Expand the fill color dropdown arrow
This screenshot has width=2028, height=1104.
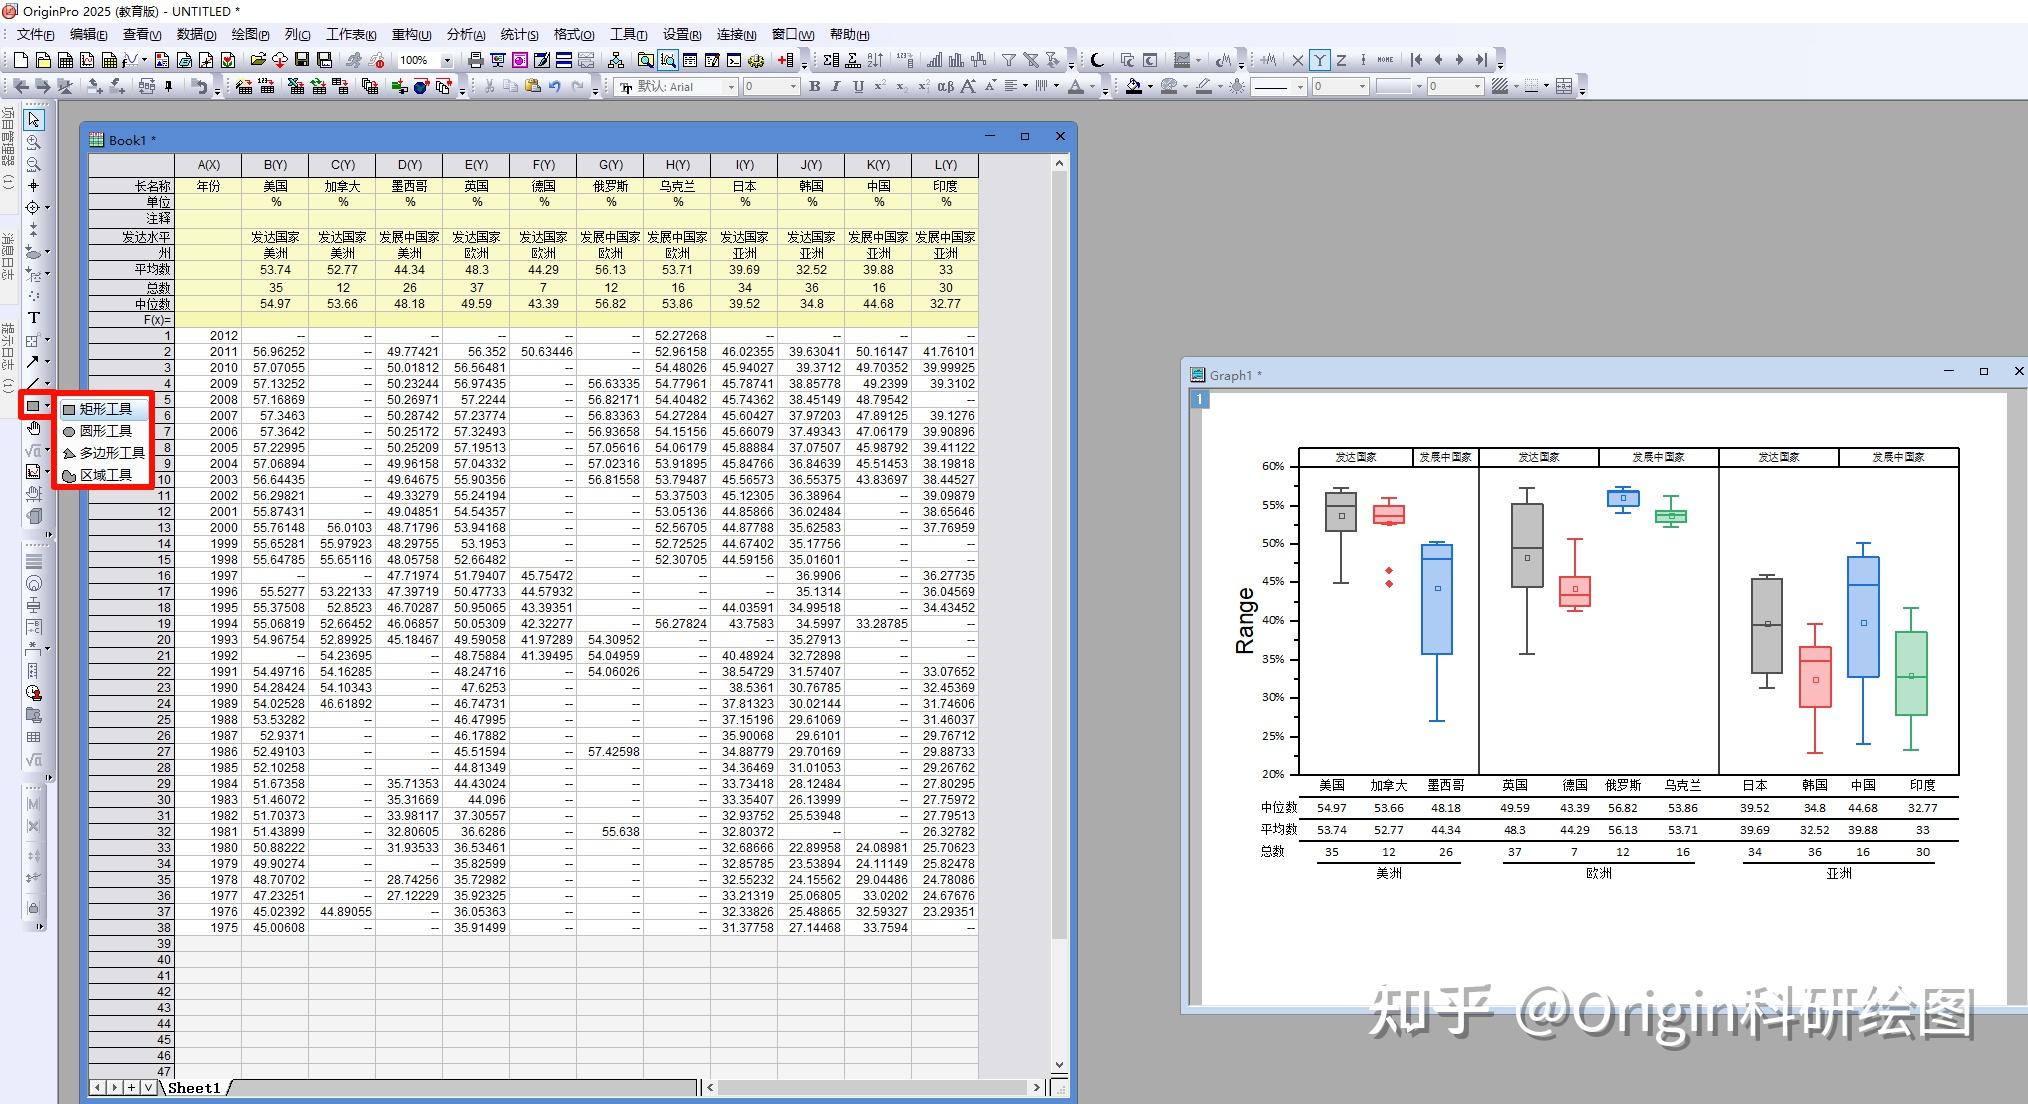pos(1149,87)
